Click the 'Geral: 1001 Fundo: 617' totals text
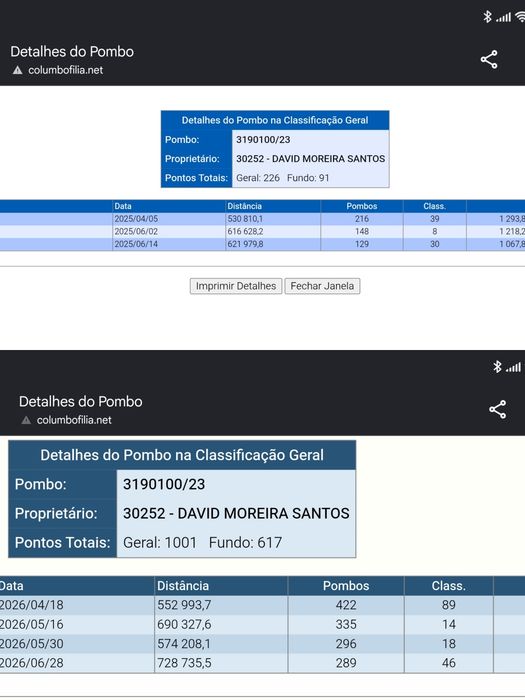525x700 pixels. [x=202, y=542]
